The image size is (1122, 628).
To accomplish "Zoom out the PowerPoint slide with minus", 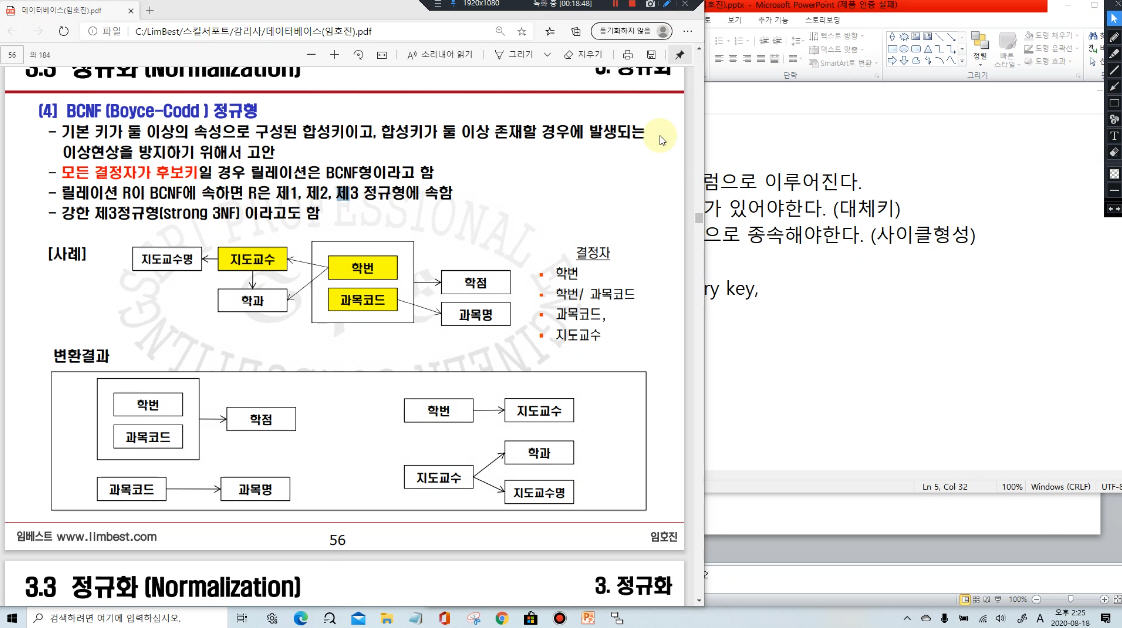I will (1036, 599).
